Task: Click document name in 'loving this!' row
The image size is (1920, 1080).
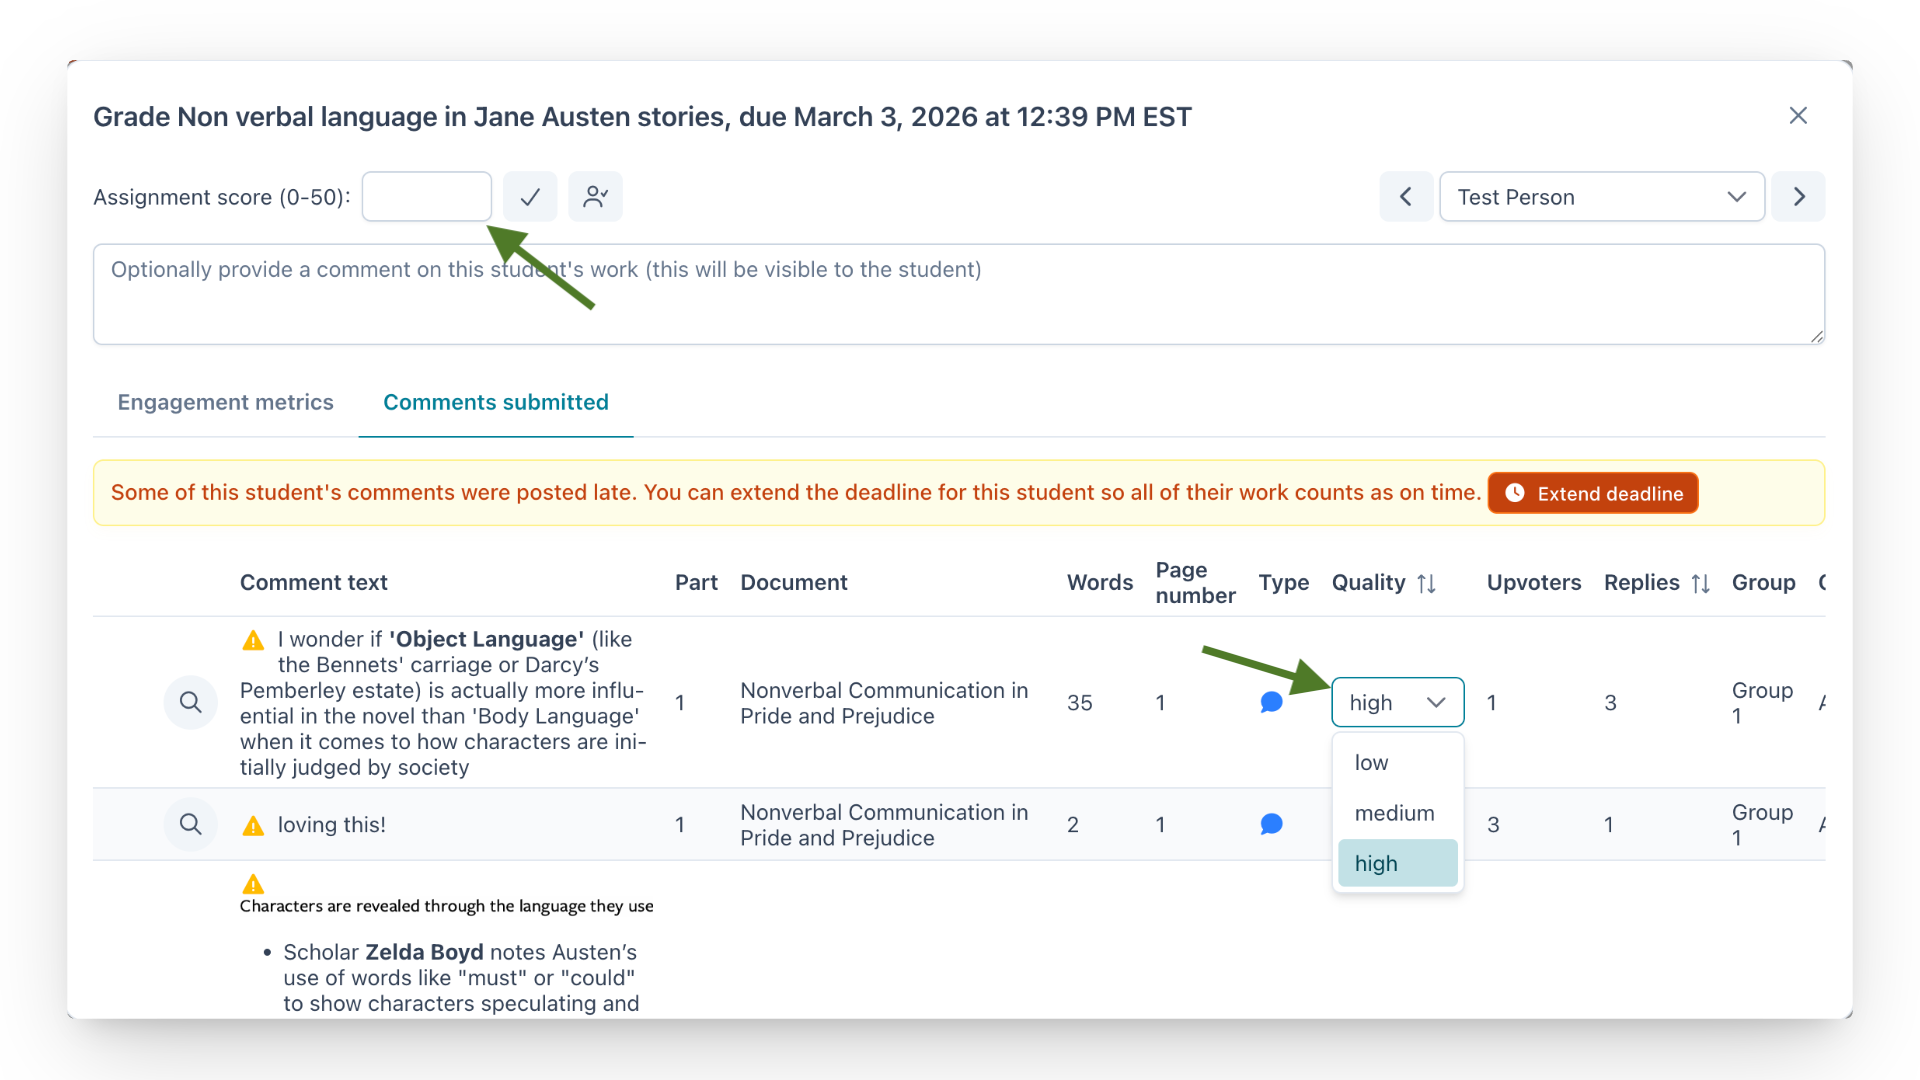Action: [x=884, y=825]
